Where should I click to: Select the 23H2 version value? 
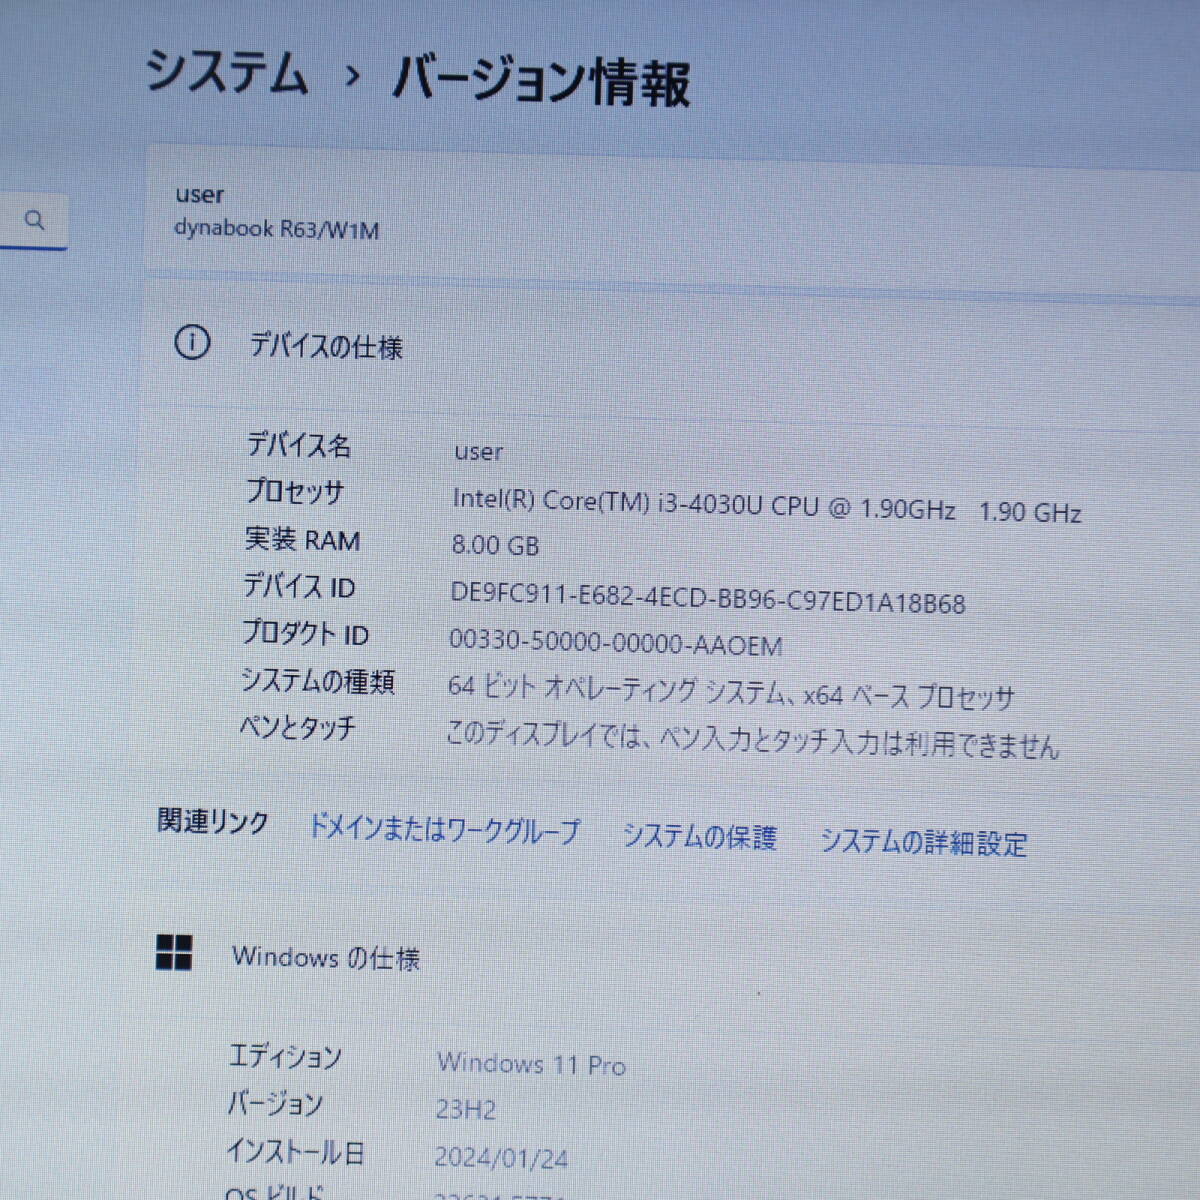pyautogui.click(x=466, y=1109)
